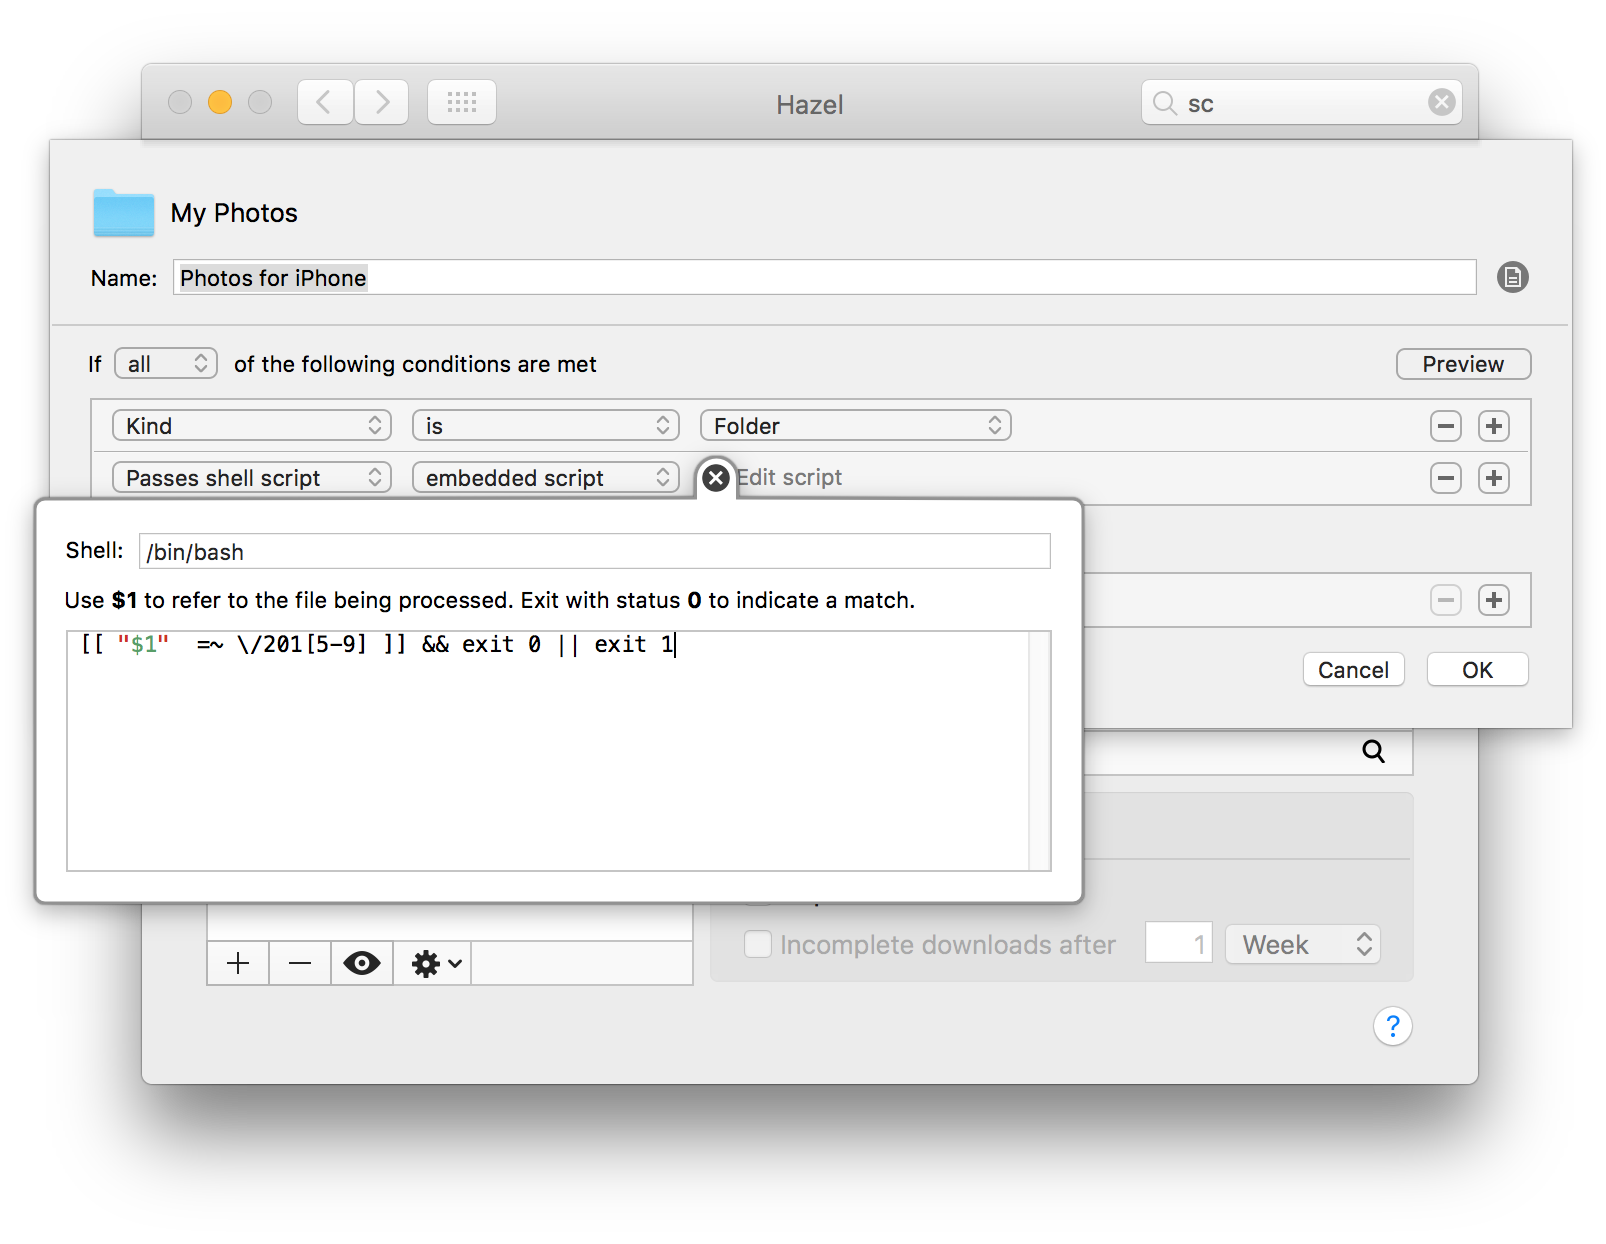Remove the Passes shell script condition
The image size is (1606, 1244).
click(1445, 478)
